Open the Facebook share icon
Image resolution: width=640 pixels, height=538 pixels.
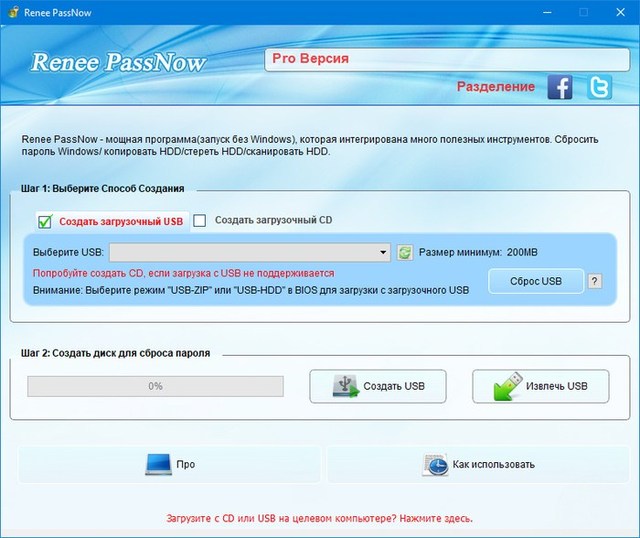click(x=560, y=88)
